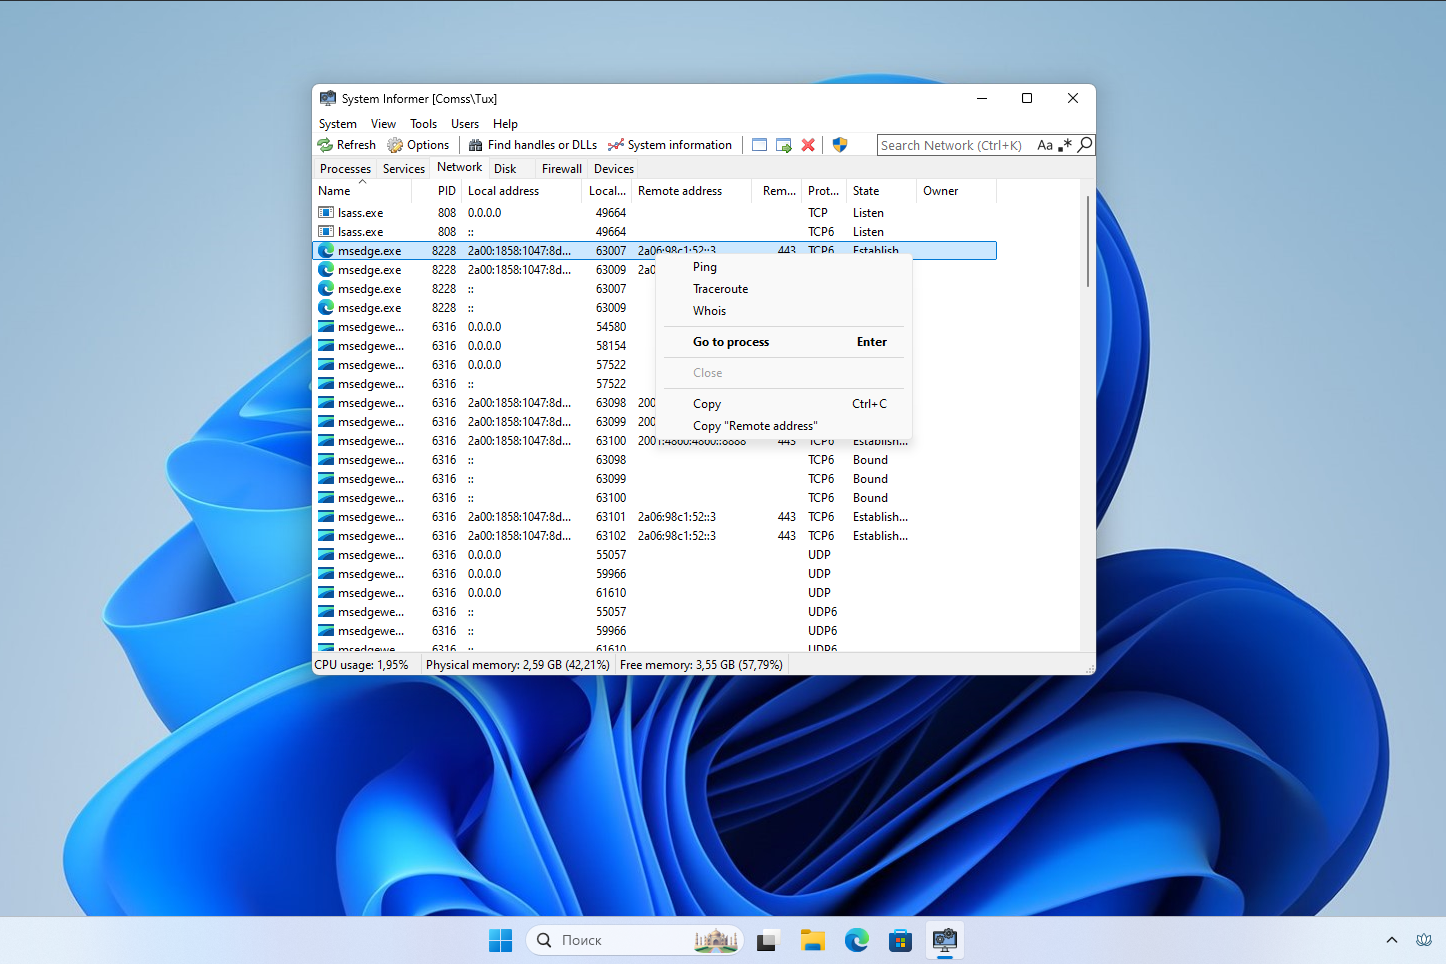The height and width of the screenshot is (964, 1446).
Task: Choose Ping from the context menu
Action: tap(705, 267)
